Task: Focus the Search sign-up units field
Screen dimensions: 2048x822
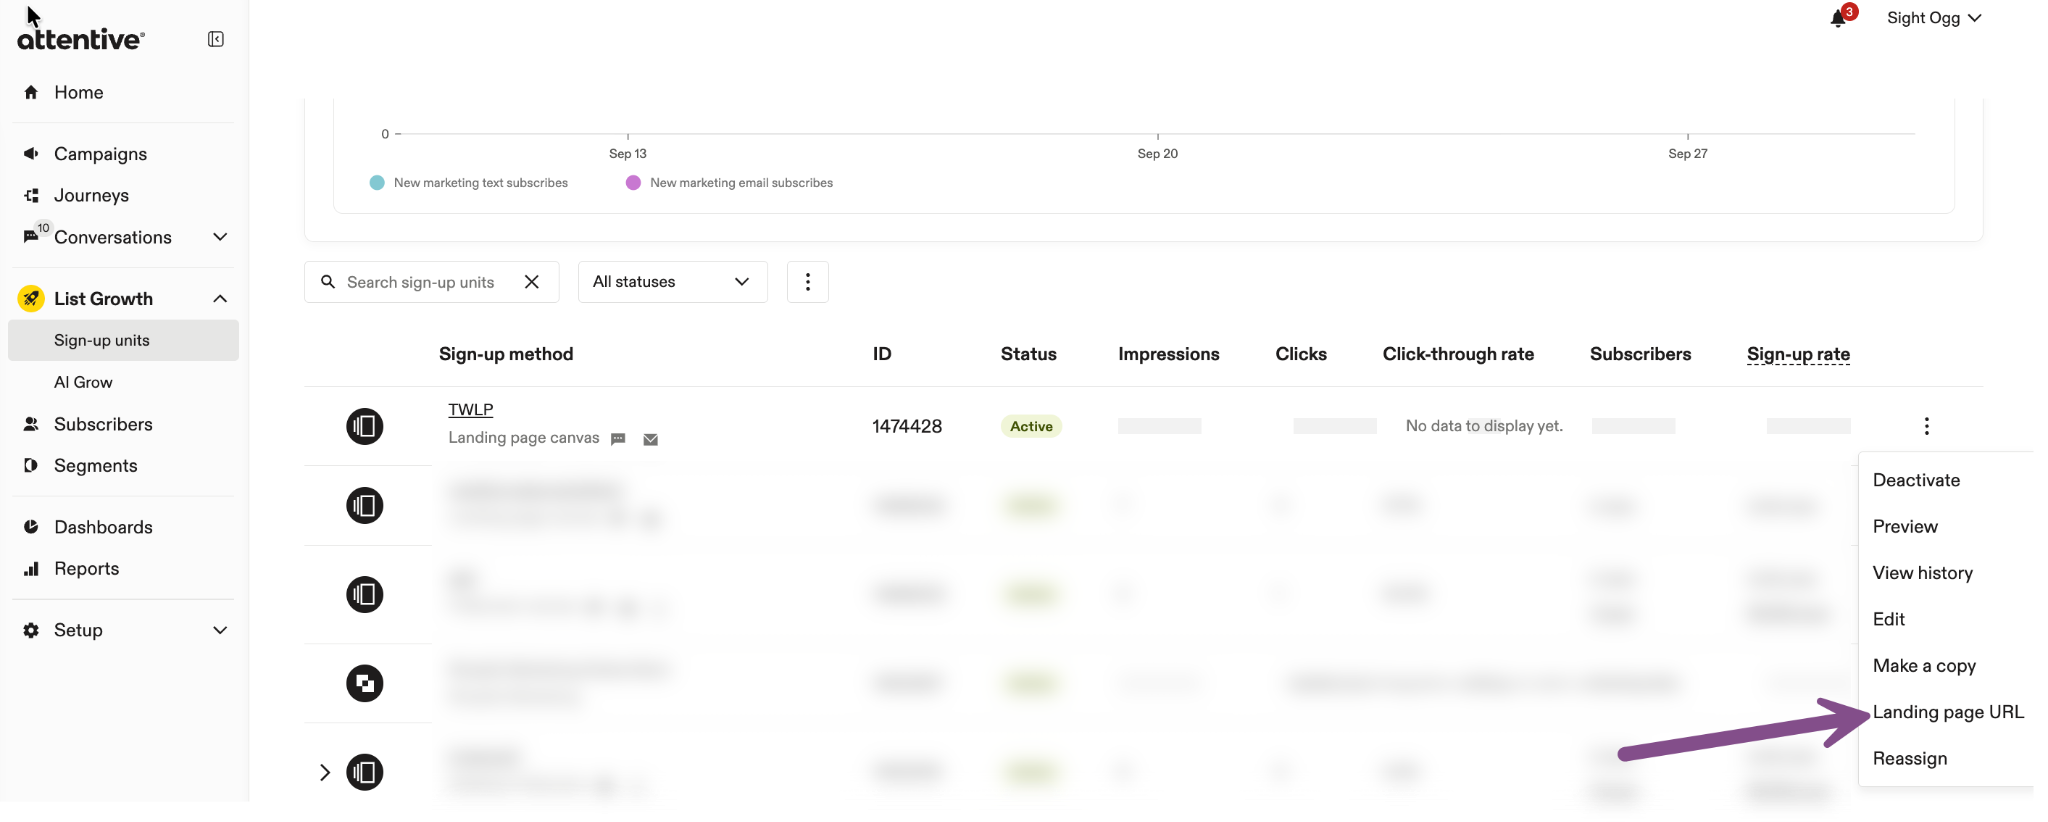Action: (420, 282)
